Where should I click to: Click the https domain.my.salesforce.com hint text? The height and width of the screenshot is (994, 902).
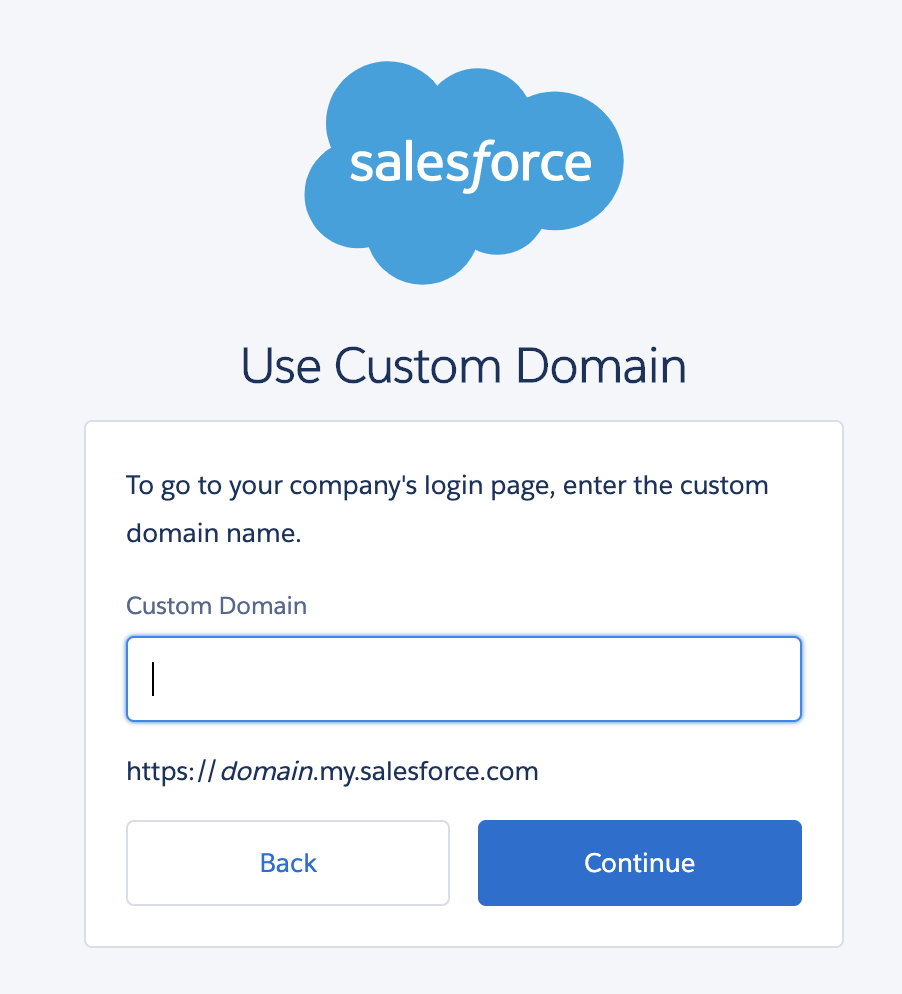pyautogui.click(x=332, y=771)
